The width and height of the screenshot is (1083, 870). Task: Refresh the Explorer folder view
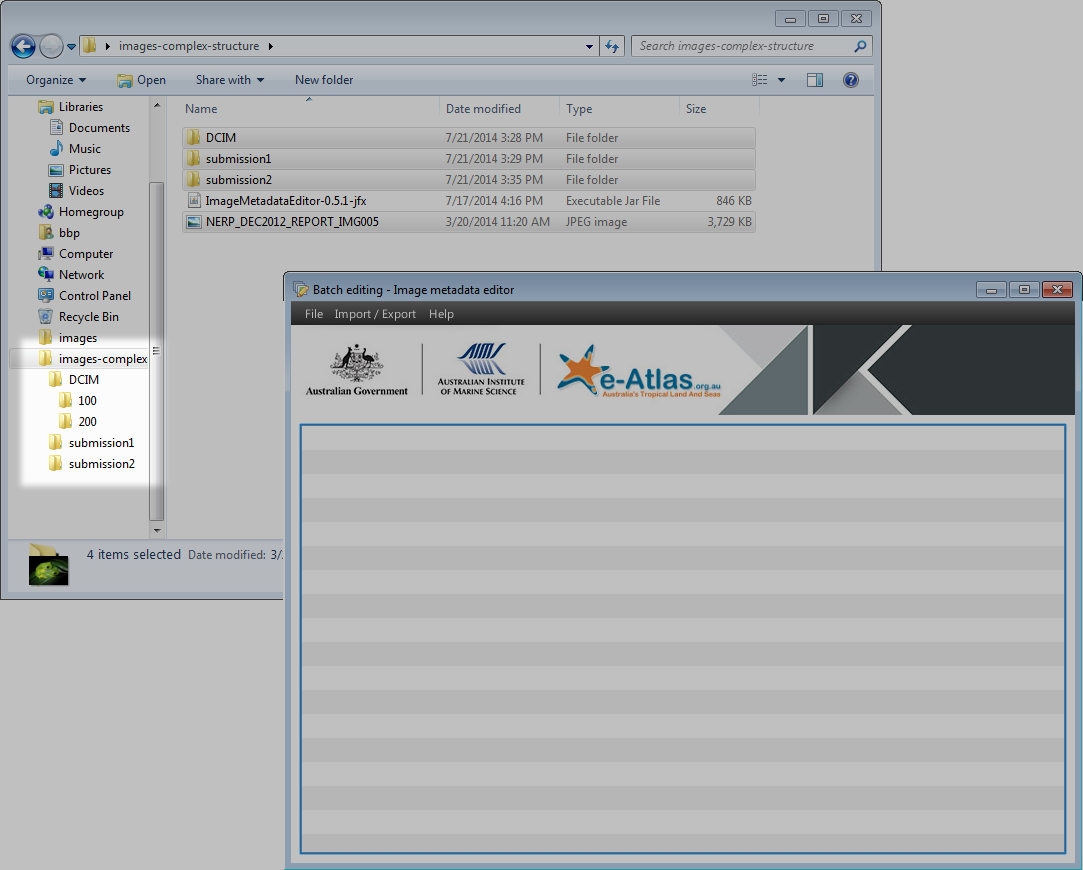(x=612, y=46)
